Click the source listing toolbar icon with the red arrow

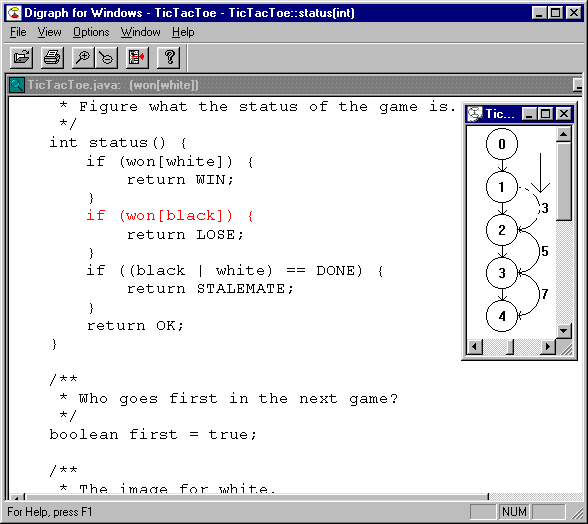pos(137,58)
